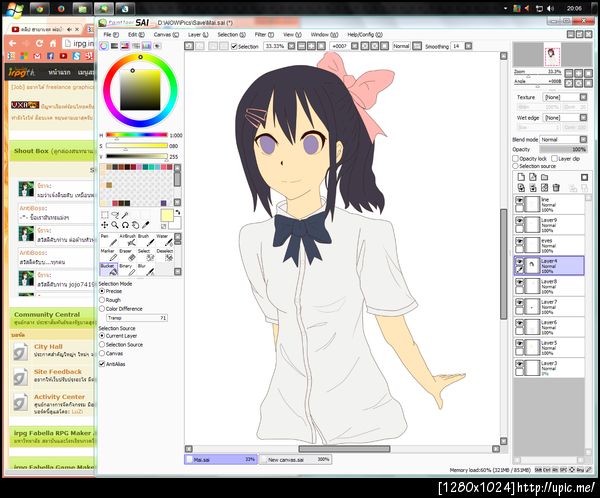Select the Blur tool
Screen dimensions: 600x498
(x=146, y=269)
